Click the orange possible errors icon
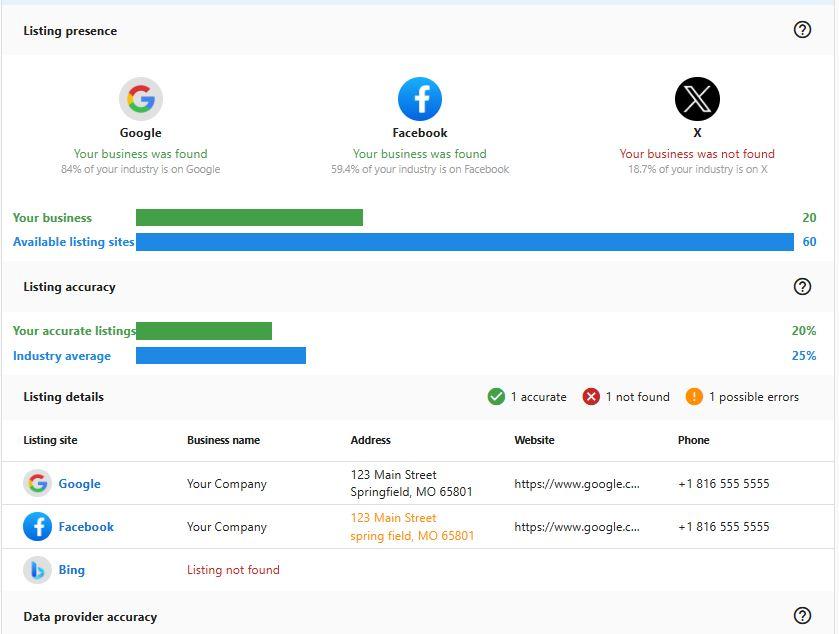 click(x=697, y=396)
